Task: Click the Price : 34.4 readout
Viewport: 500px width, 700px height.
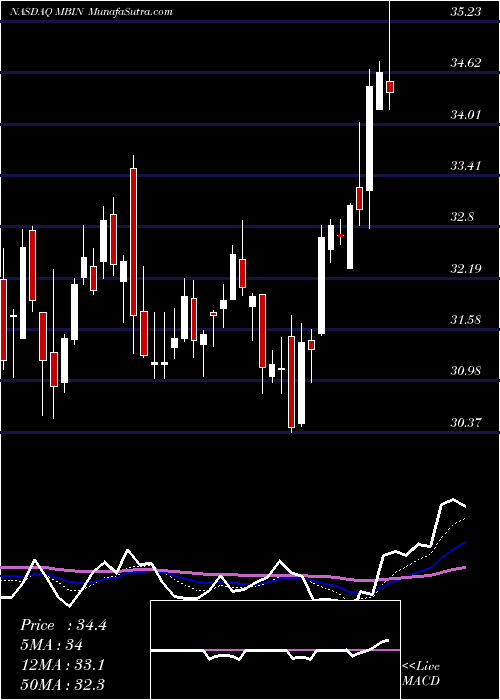Action: 63,625
